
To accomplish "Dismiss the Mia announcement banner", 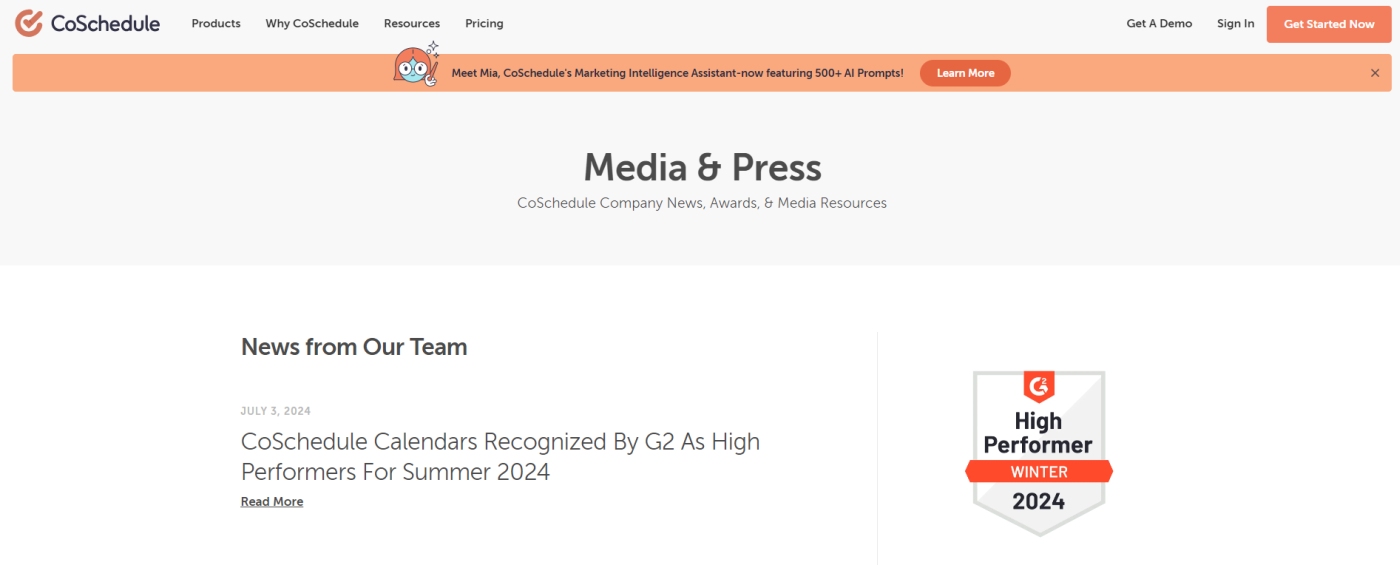I will [1375, 73].
